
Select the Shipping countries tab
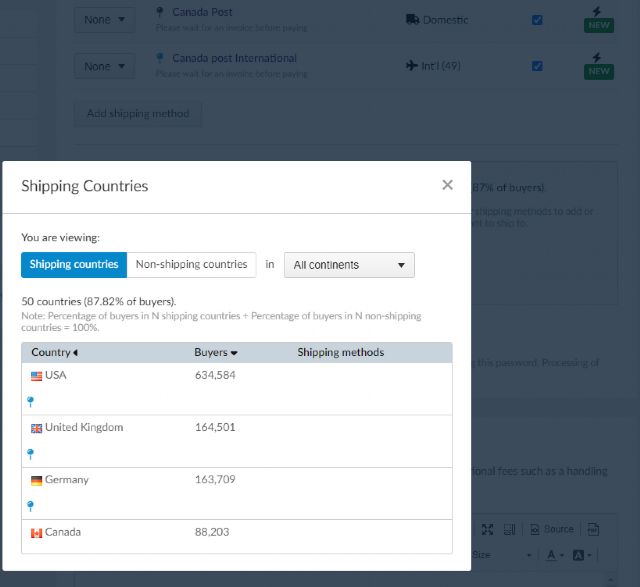click(x=74, y=264)
